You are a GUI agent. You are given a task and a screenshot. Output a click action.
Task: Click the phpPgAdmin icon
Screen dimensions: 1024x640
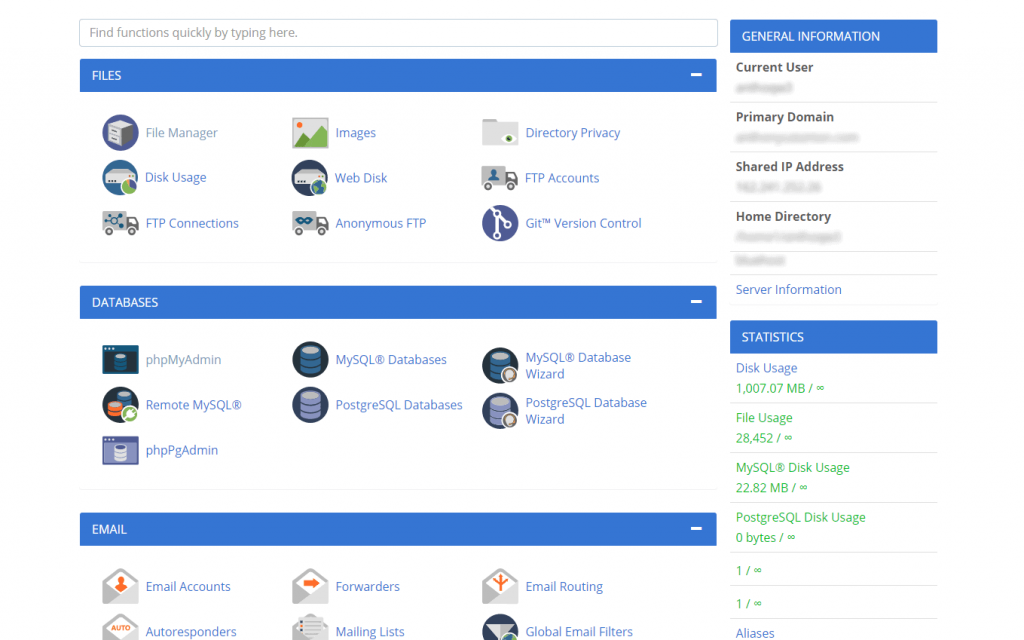pos(120,450)
